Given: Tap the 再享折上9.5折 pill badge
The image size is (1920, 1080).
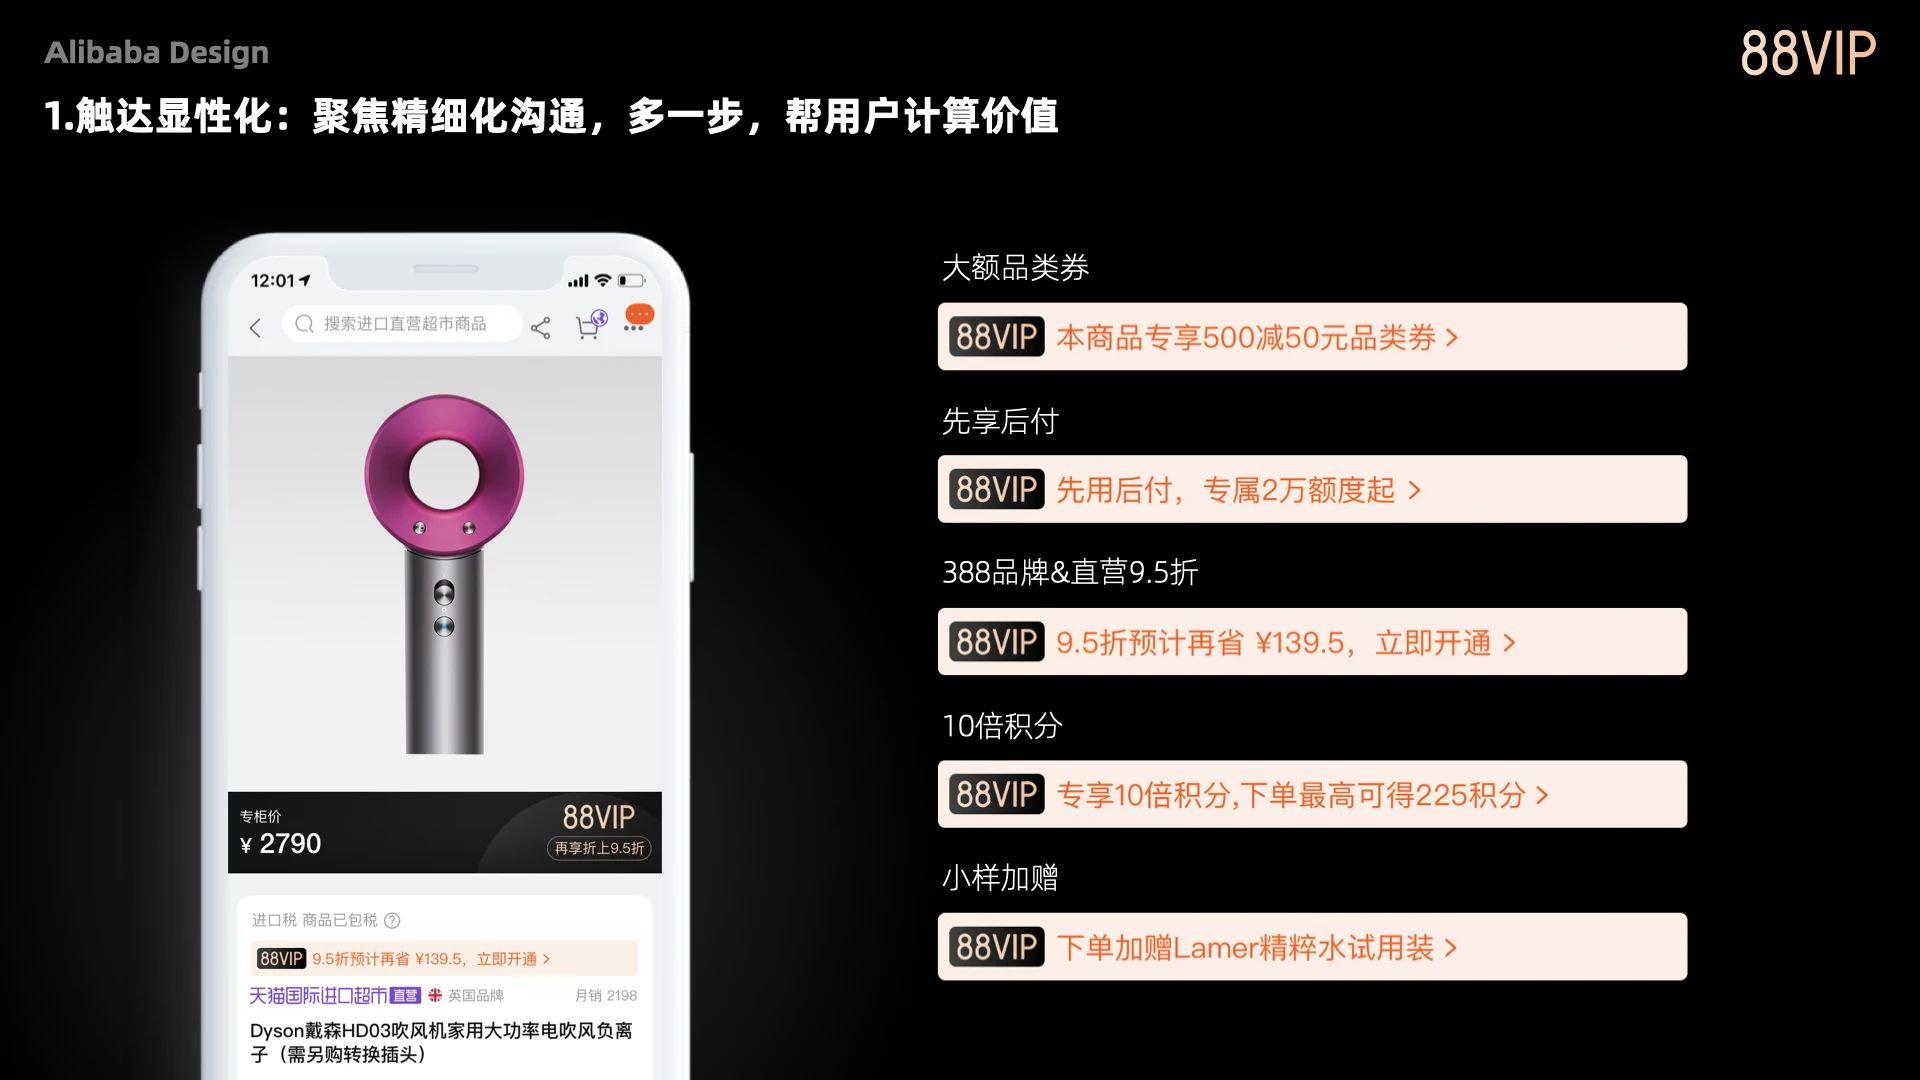Looking at the screenshot, I should click(x=599, y=848).
